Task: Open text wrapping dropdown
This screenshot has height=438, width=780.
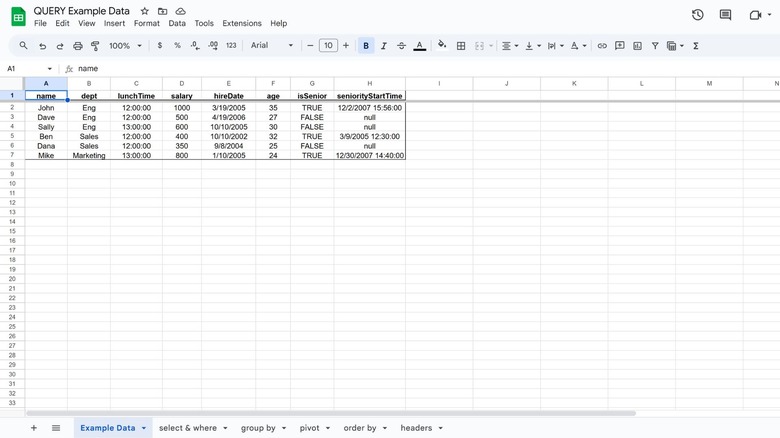Action: pos(555,46)
